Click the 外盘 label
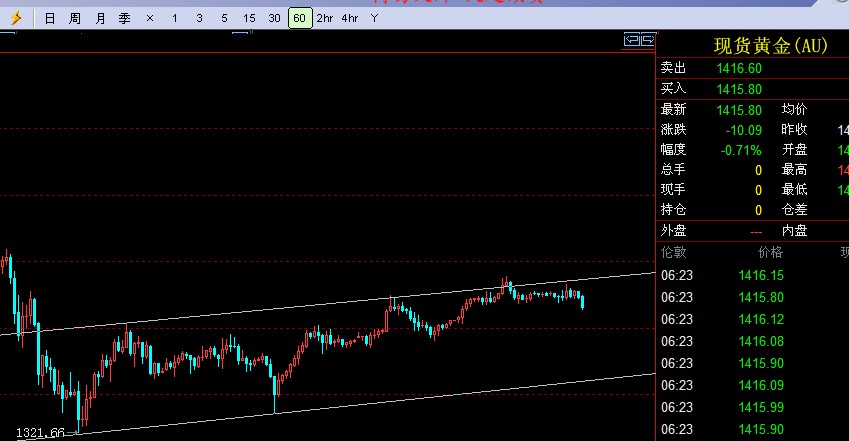Image resolution: width=849 pixels, height=441 pixels. pyautogui.click(x=673, y=231)
